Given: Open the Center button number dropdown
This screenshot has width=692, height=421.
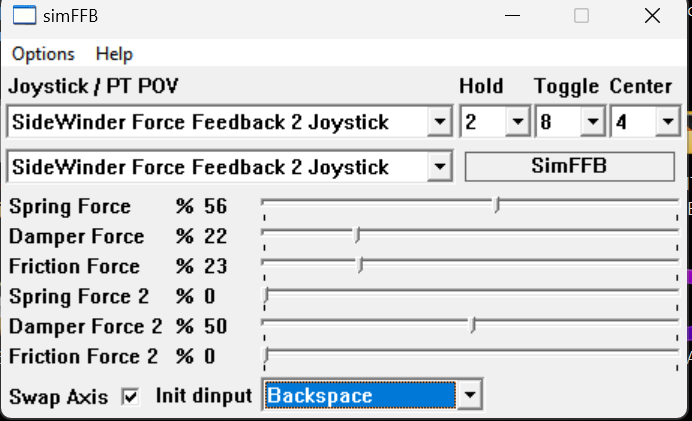Looking at the screenshot, I should (x=667, y=121).
